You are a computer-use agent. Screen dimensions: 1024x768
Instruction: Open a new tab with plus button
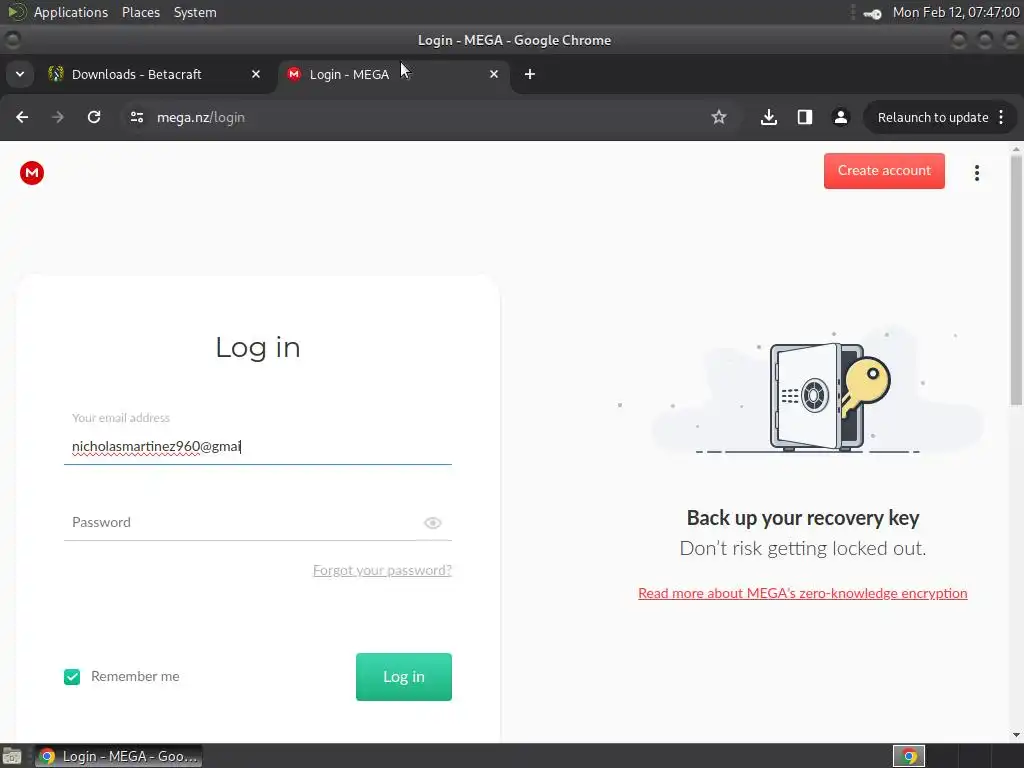(x=530, y=74)
